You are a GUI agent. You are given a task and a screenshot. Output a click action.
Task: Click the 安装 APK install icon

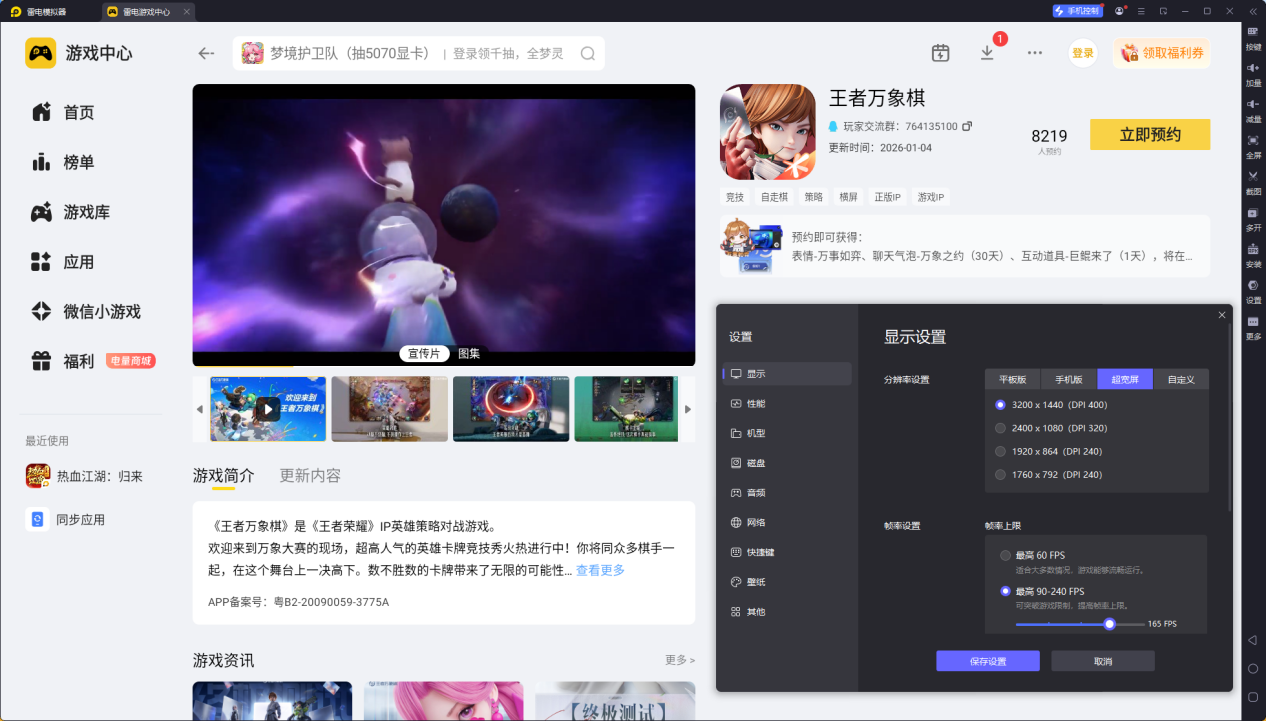click(1253, 255)
